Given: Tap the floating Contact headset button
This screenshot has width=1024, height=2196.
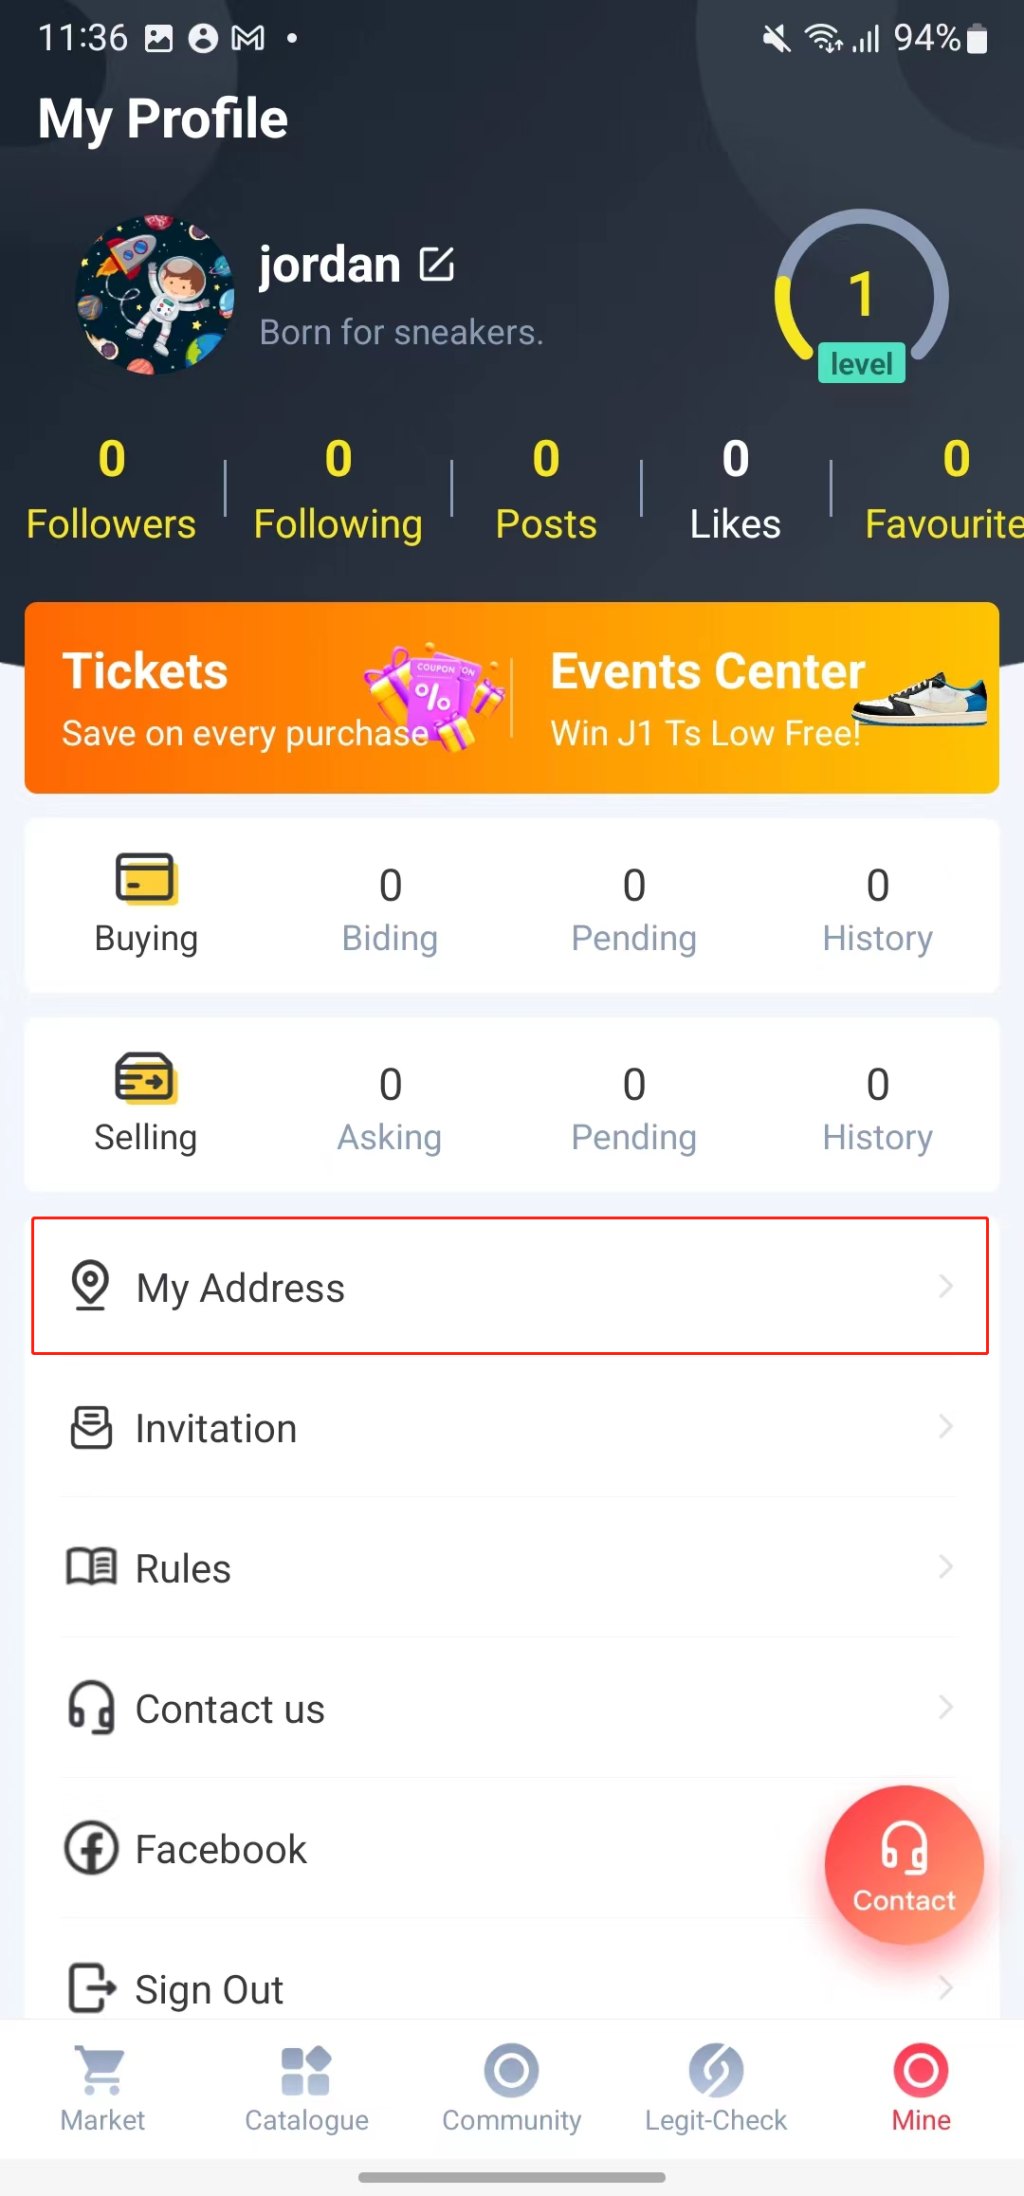Looking at the screenshot, I should [904, 1864].
